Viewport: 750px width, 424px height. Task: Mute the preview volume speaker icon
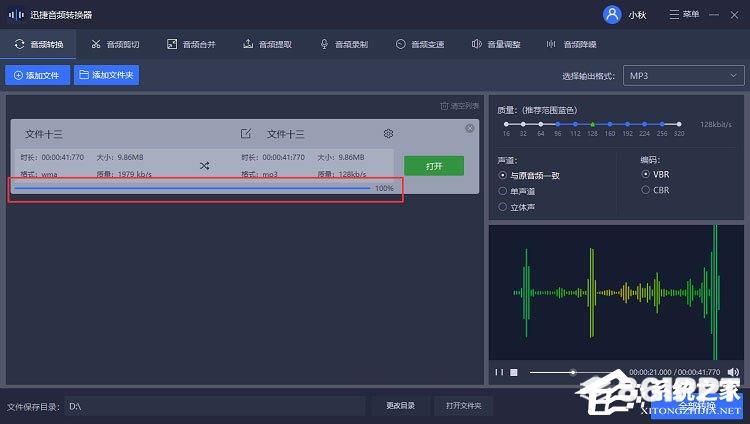click(733, 372)
